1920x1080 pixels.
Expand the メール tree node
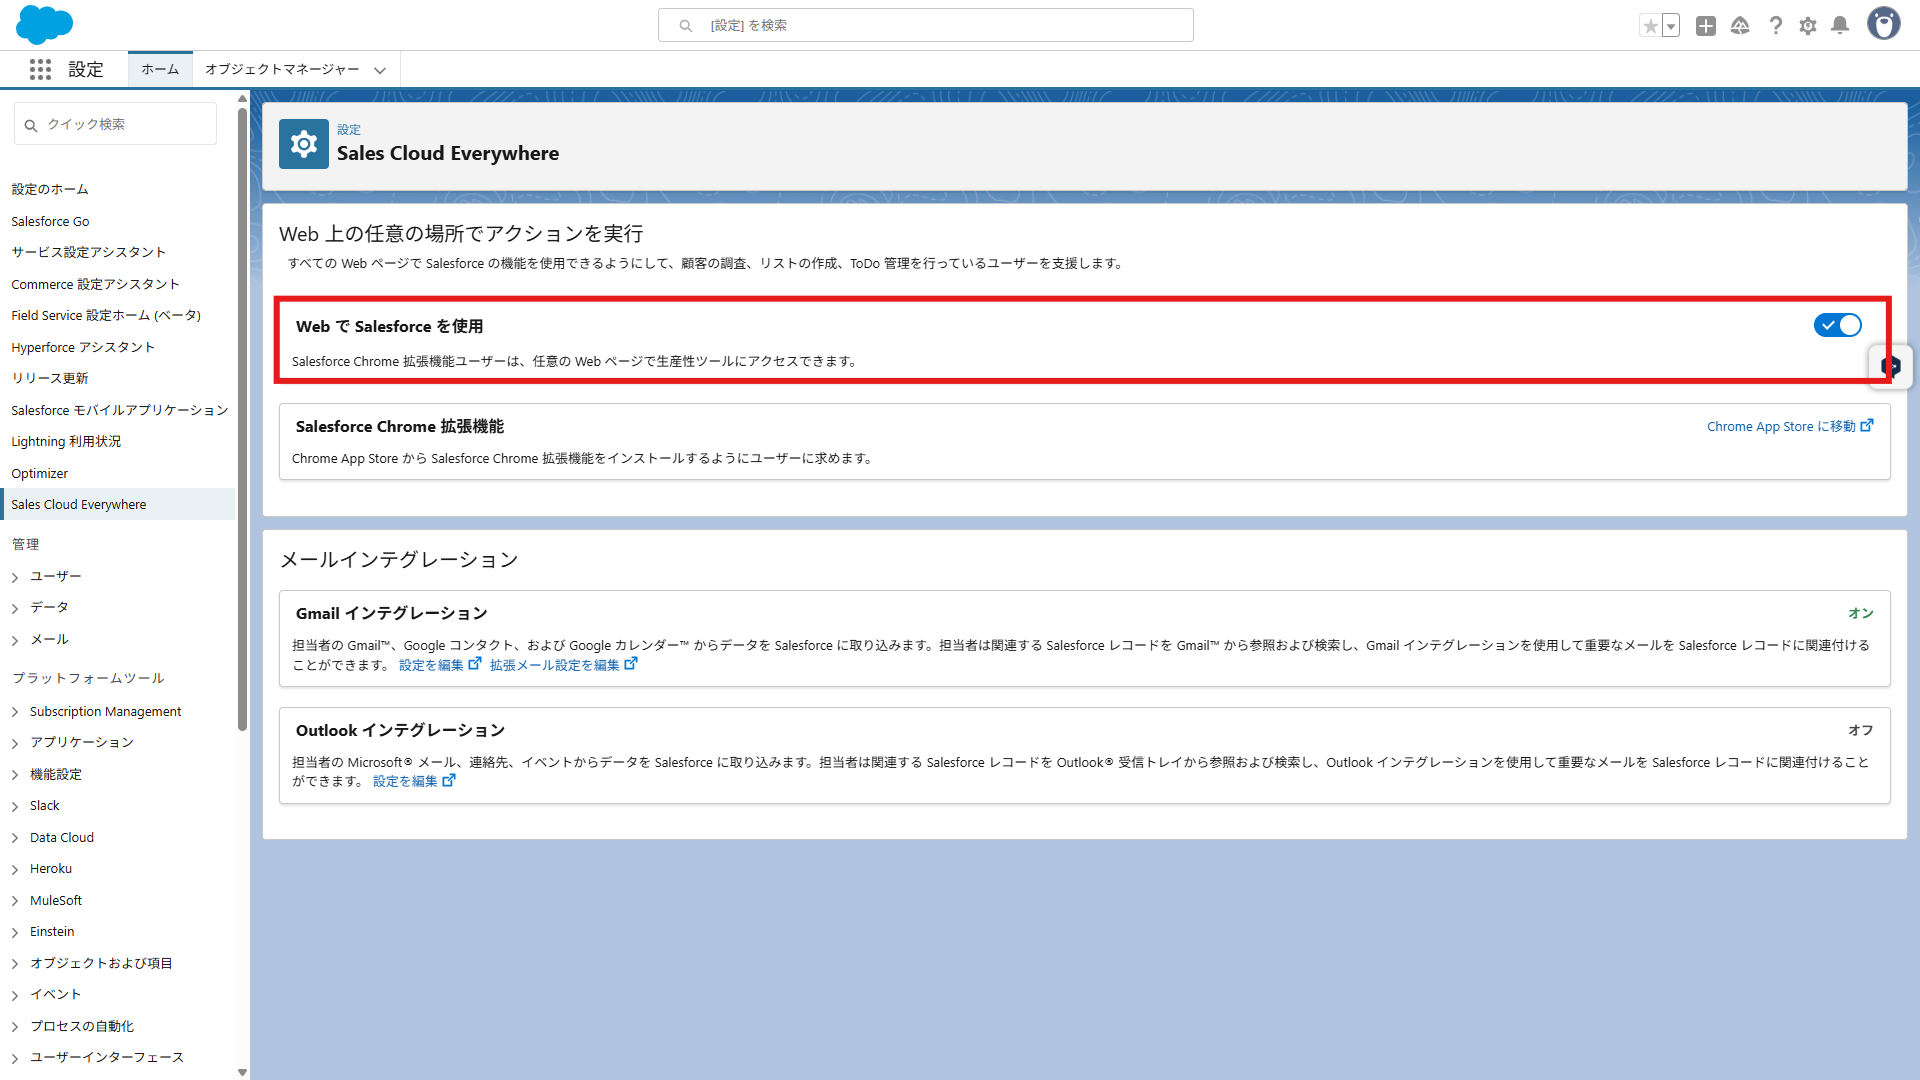(x=15, y=640)
